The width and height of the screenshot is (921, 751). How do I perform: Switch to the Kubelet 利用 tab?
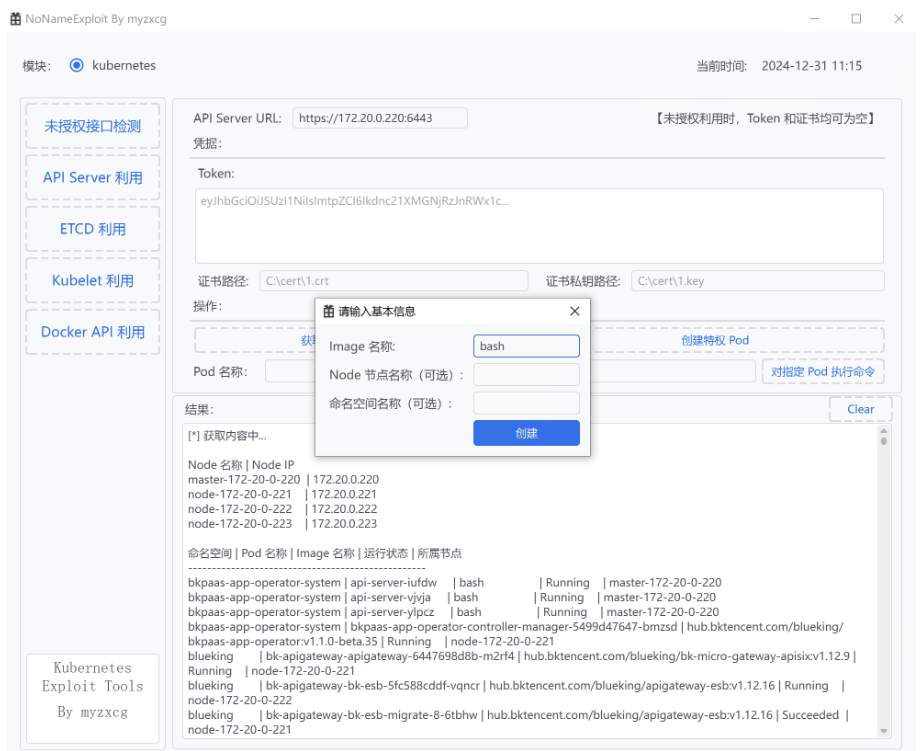pyautogui.click(x=92, y=281)
